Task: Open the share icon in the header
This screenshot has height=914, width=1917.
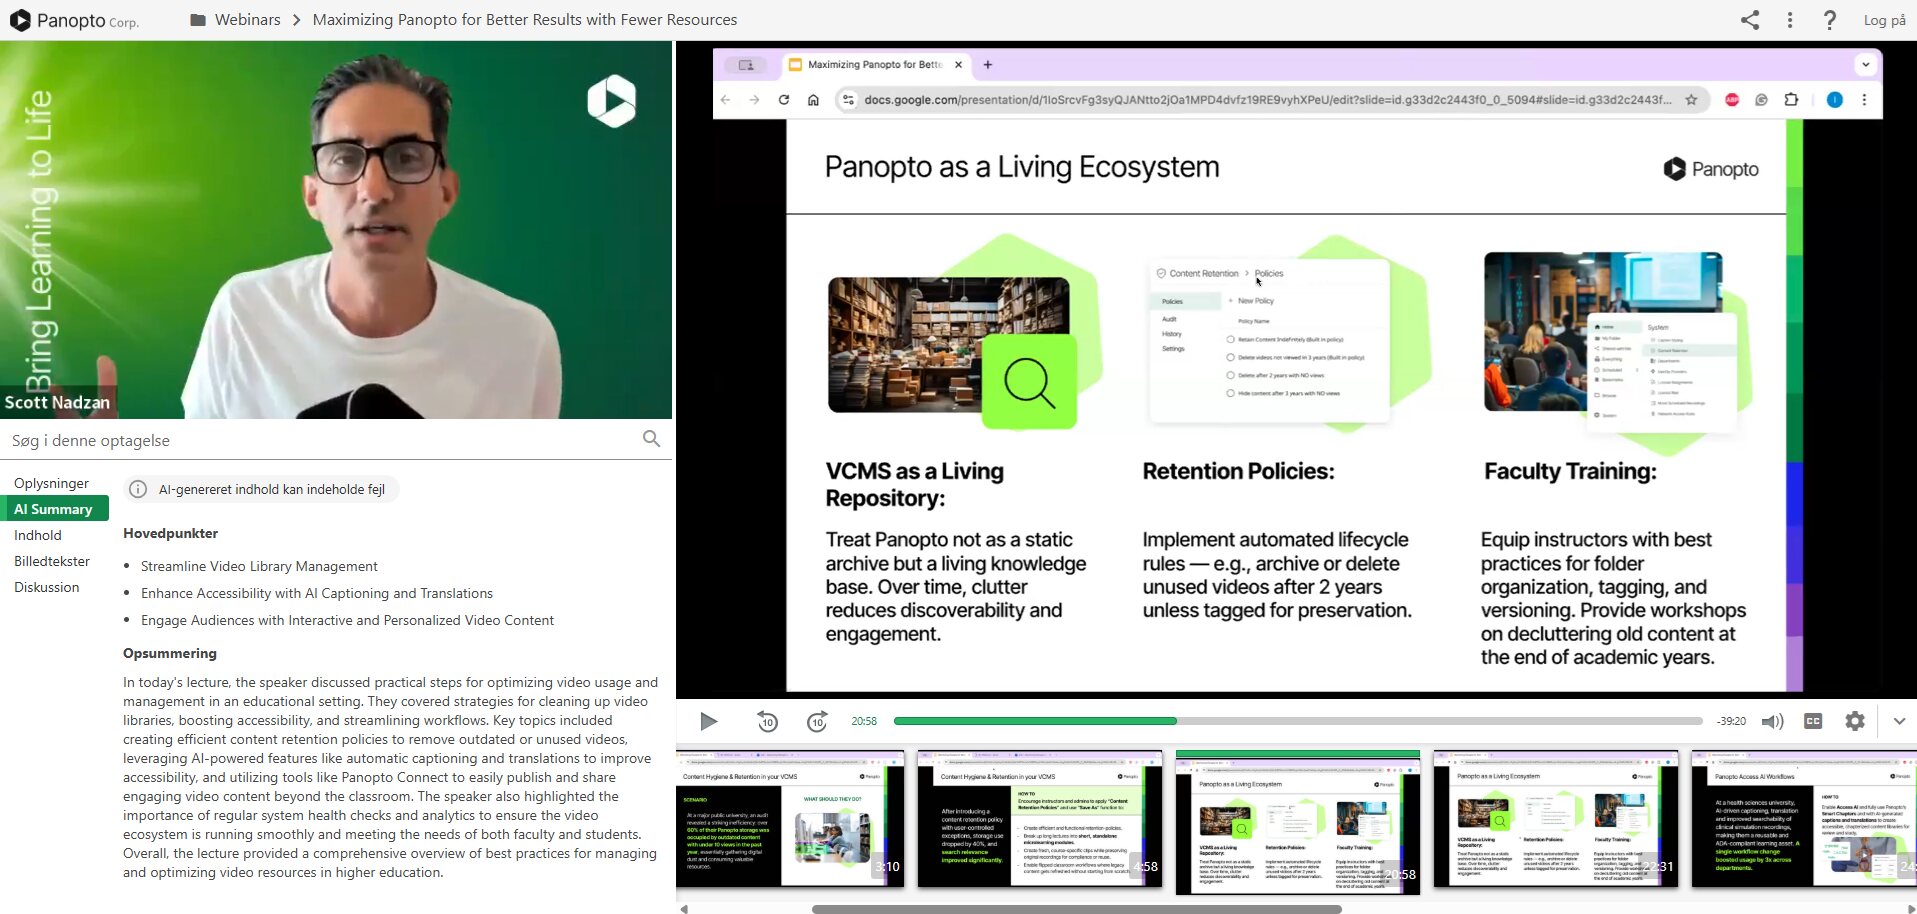Action: coord(1750,20)
